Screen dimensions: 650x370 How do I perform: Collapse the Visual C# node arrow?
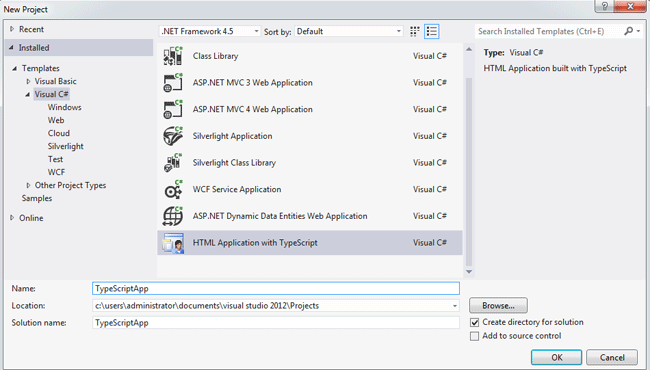(x=28, y=94)
